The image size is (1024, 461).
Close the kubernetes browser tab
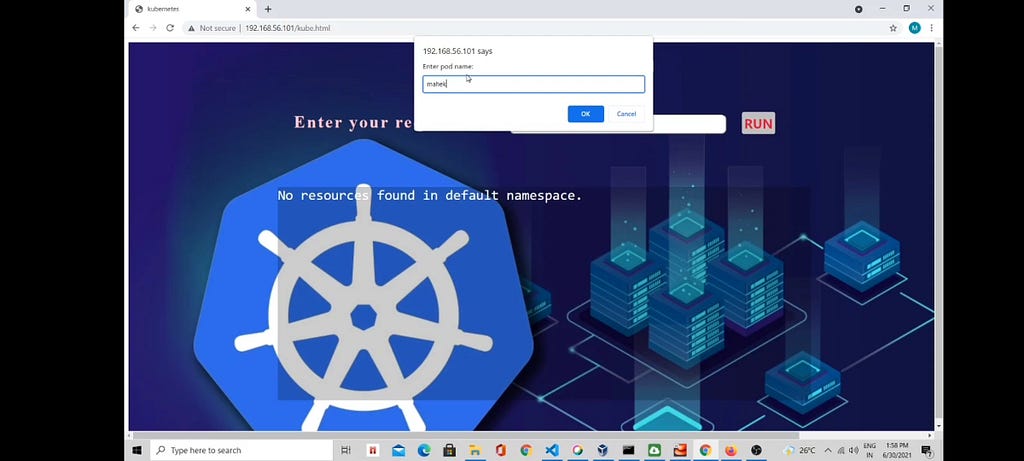[x=248, y=9]
